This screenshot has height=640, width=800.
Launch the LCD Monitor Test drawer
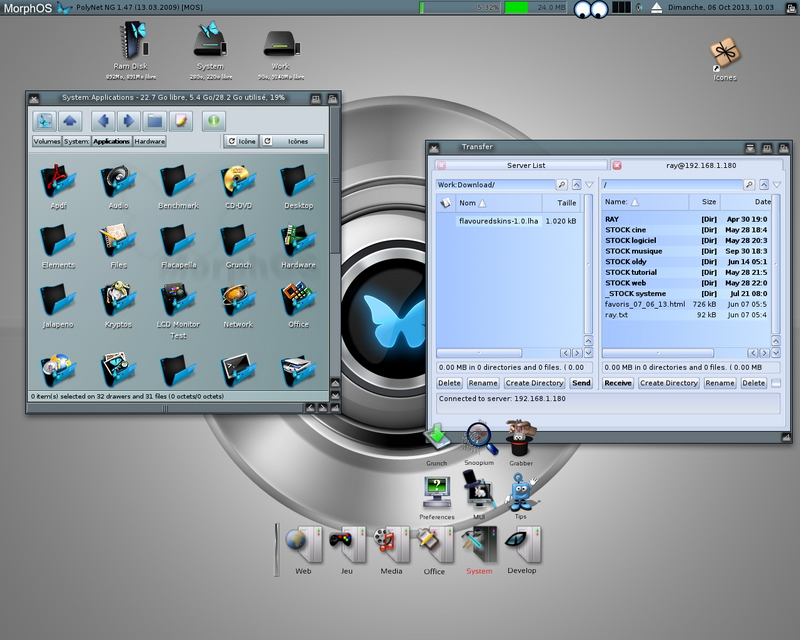tap(178, 301)
